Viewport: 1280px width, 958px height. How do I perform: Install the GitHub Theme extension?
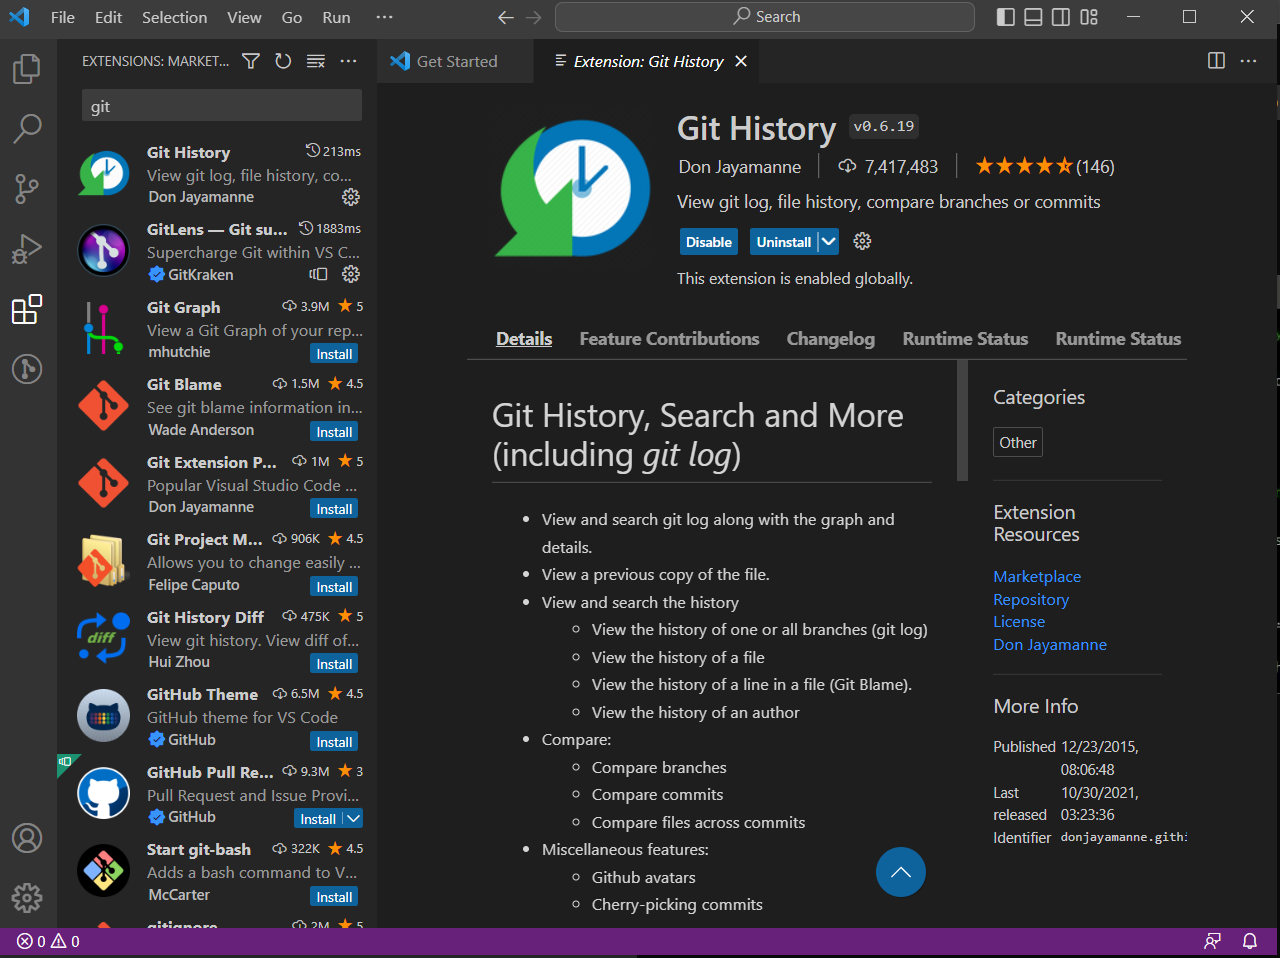click(x=334, y=742)
